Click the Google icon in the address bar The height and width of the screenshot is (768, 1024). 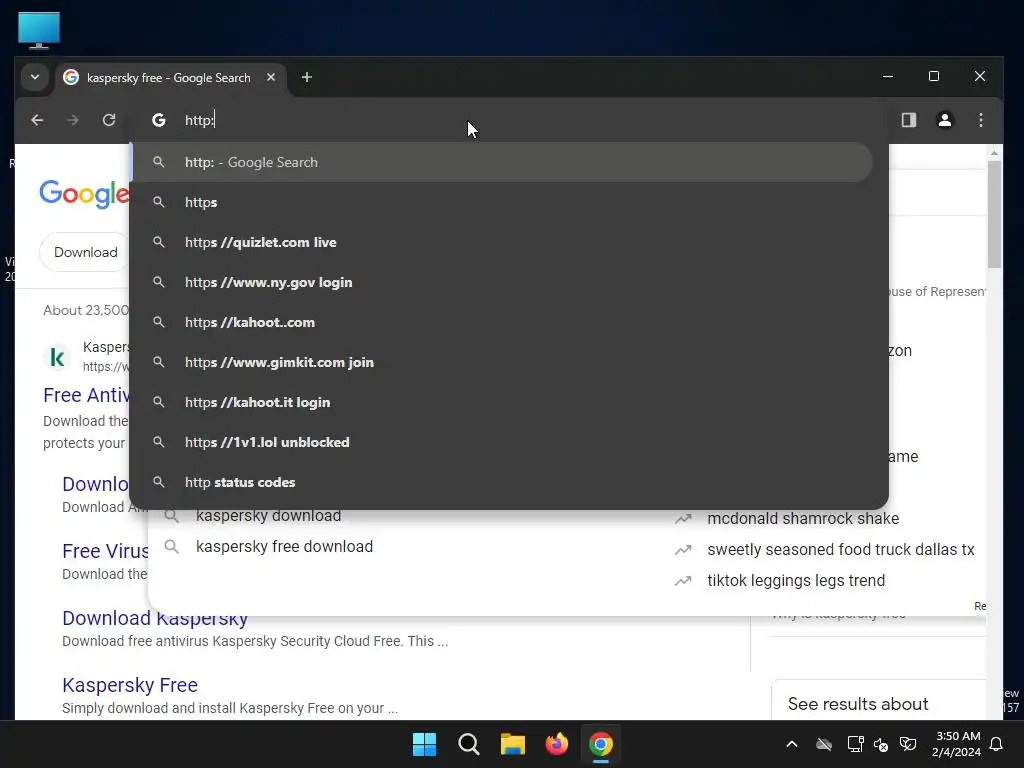[x=159, y=120]
